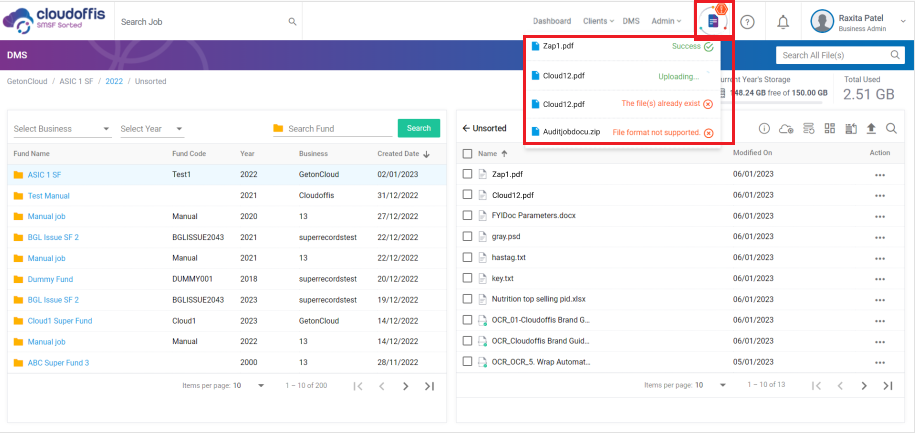Open the help question mark icon
915x433 pixels.
tap(748, 22)
